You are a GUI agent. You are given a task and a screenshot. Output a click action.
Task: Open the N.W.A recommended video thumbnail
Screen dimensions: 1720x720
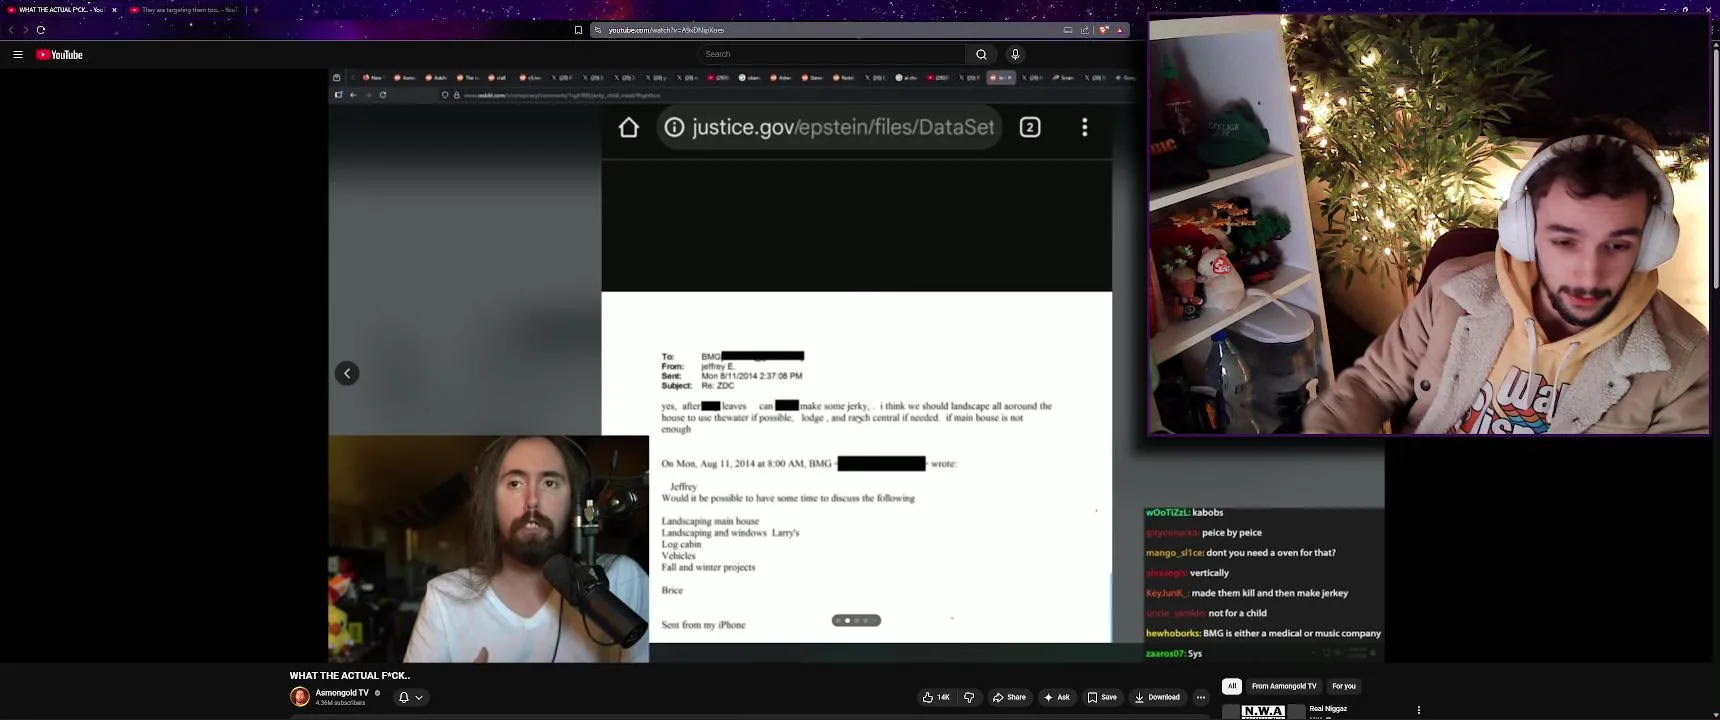click(x=1263, y=711)
